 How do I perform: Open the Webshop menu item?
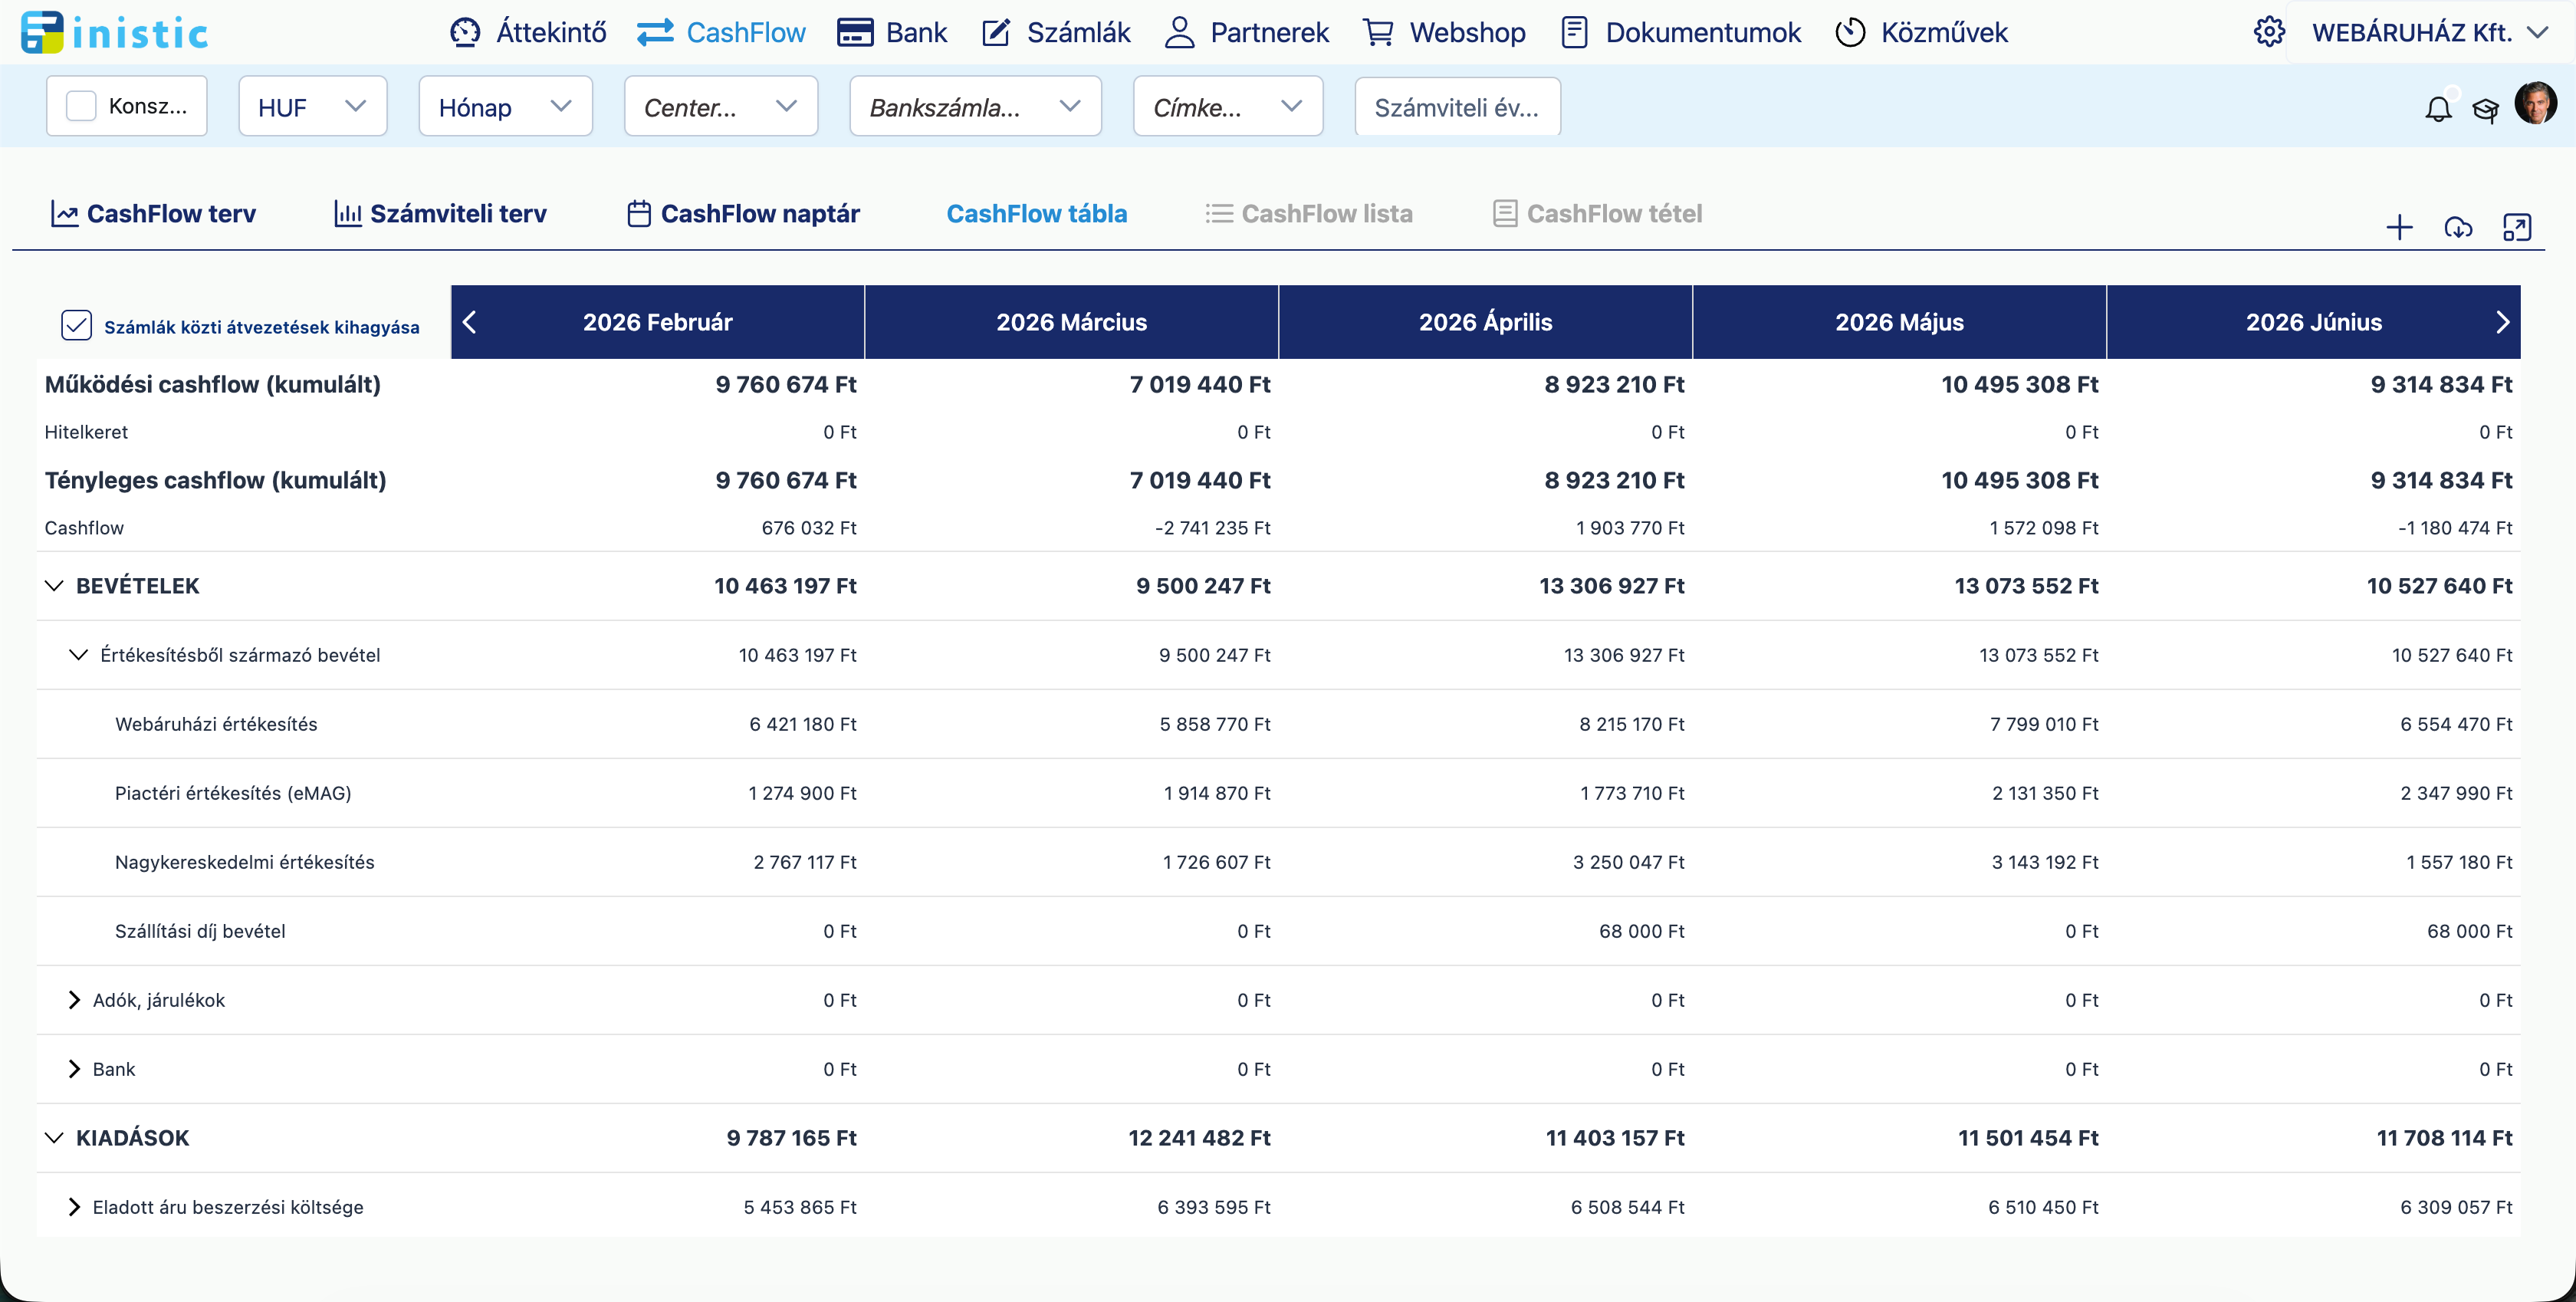click(1444, 33)
